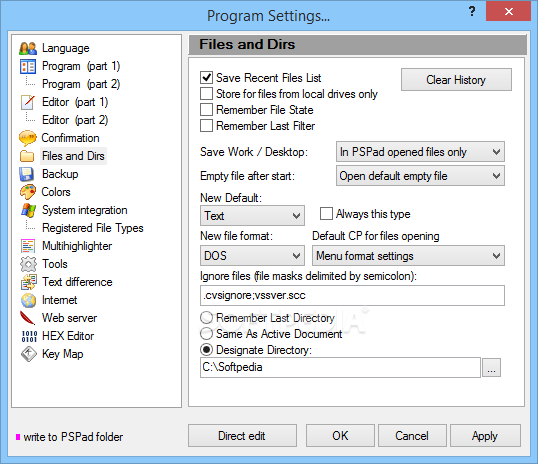This screenshot has height=464, width=538.
Task: Click the Confirmation speech bubble icon
Action: pos(28,138)
